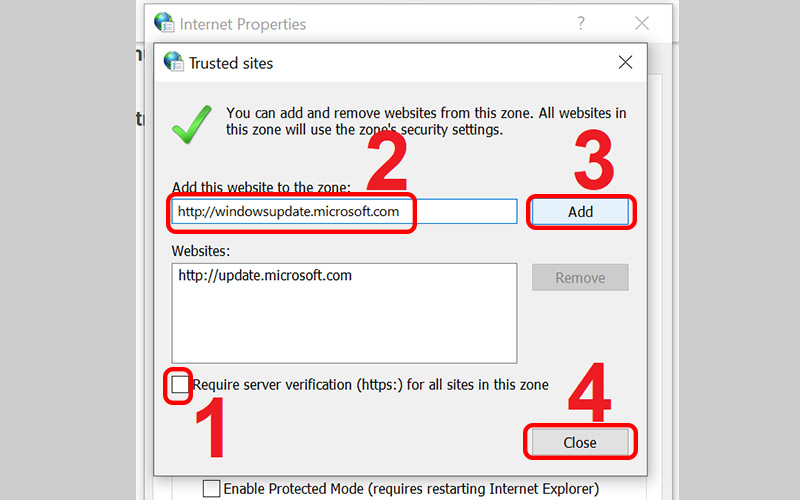Click the Websites label
The height and width of the screenshot is (500, 800).
point(201,251)
